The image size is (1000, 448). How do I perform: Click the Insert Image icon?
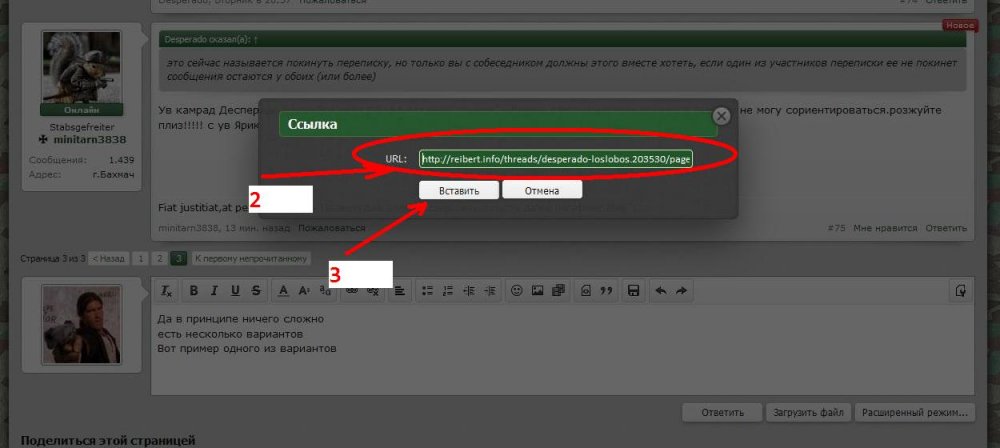(538, 291)
